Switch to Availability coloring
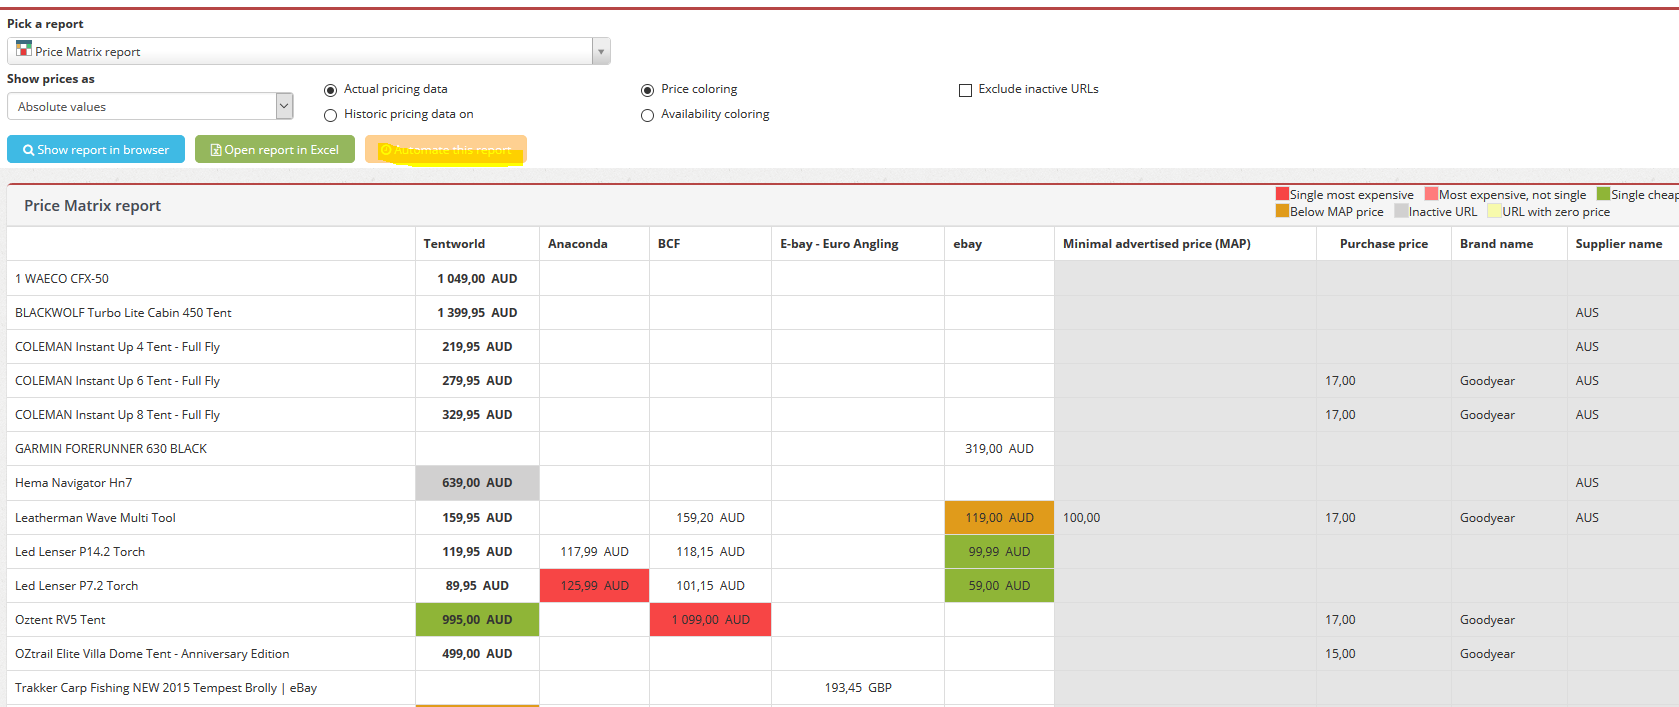Screen dimensions: 1679x707 coord(647,115)
